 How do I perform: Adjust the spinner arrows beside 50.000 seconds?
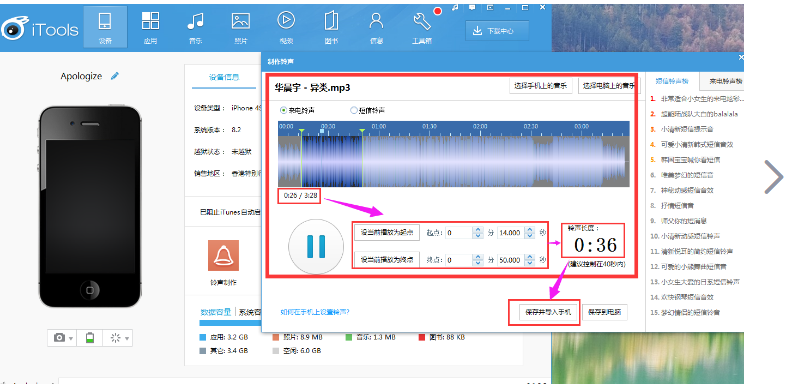tap(529, 260)
